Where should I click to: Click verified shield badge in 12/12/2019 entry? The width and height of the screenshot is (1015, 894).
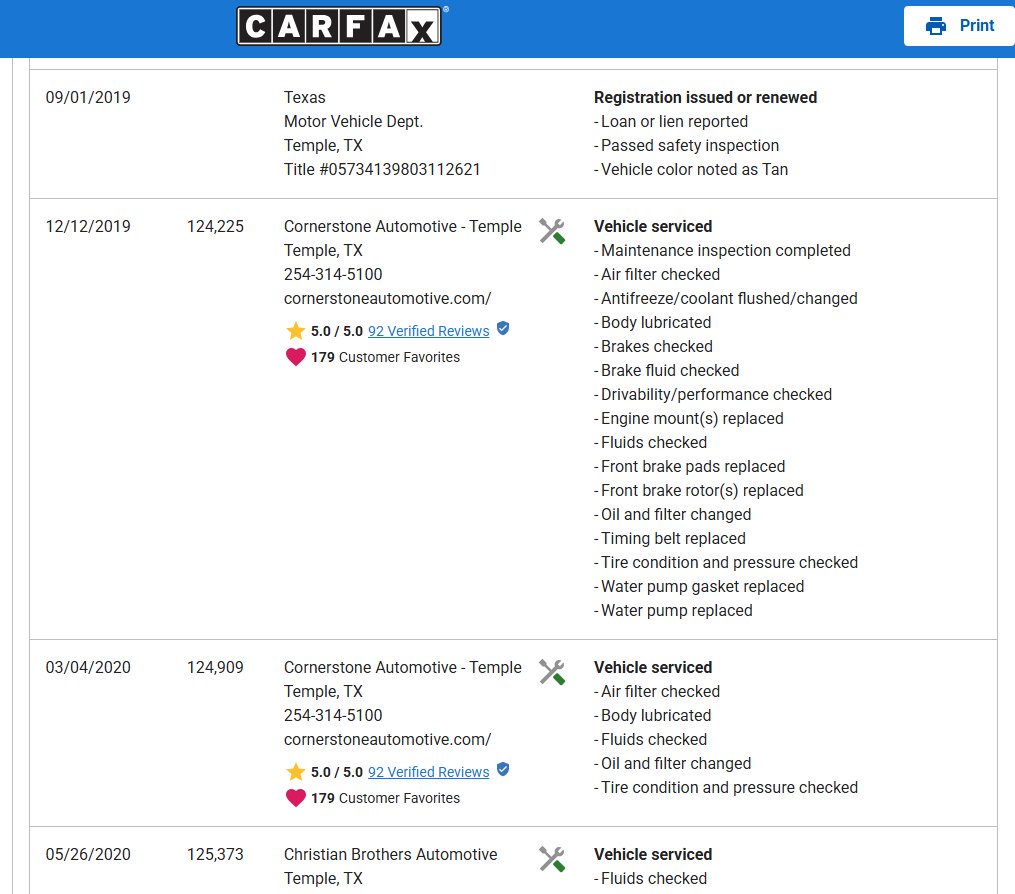tap(503, 328)
